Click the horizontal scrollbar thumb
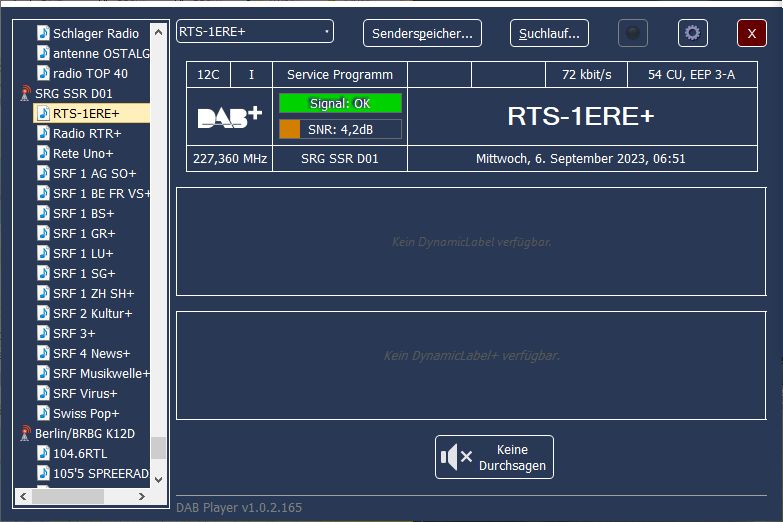Image resolution: width=783 pixels, height=522 pixels. tap(68, 496)
